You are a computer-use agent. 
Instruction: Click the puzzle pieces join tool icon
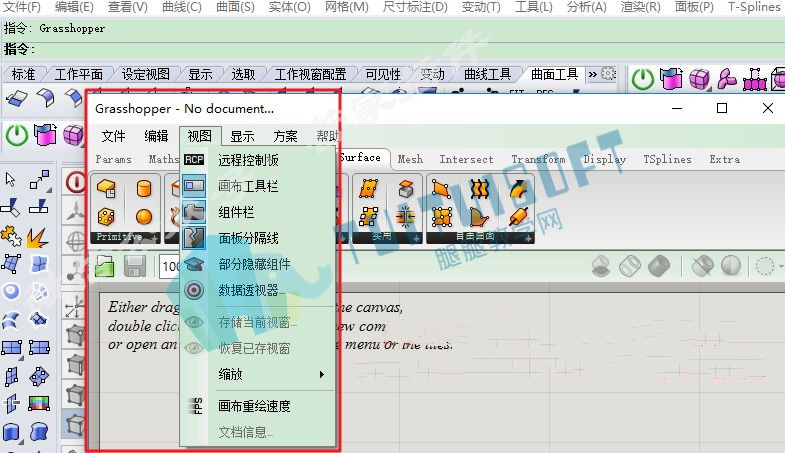[11, 236]
